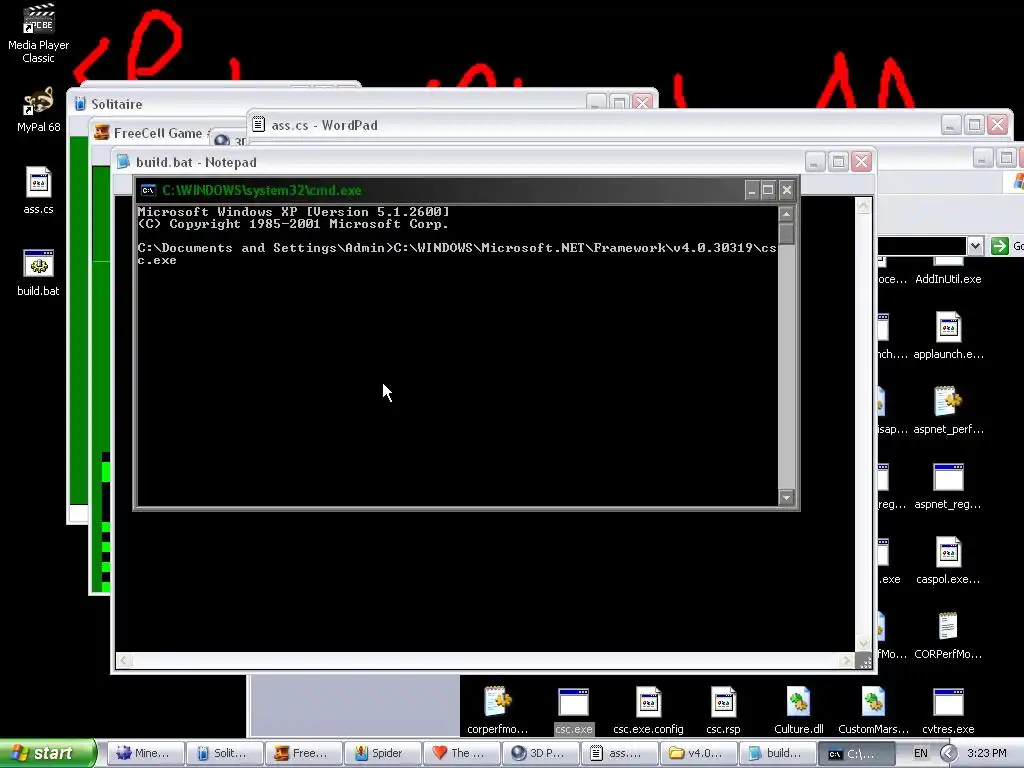
Task: Click the ass.cs - WordPad title text
Action: (x=325, y=125)
